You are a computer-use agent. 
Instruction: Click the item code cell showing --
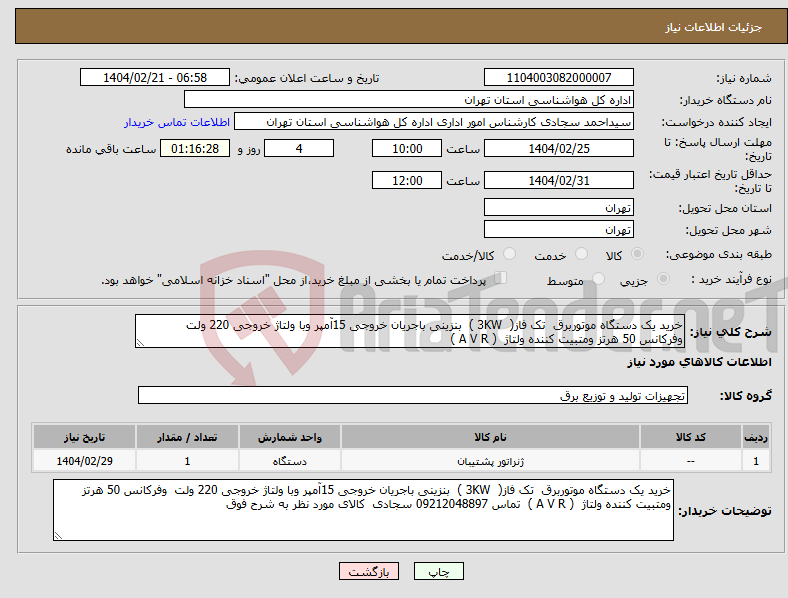[x=691, y=461]
